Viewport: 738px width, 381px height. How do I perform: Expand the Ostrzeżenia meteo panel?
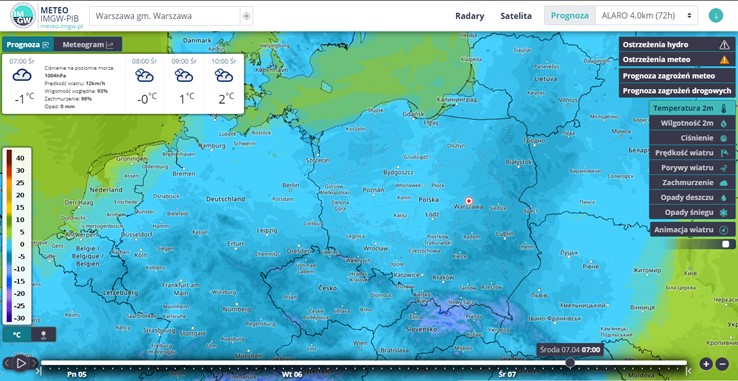point(677,59)
